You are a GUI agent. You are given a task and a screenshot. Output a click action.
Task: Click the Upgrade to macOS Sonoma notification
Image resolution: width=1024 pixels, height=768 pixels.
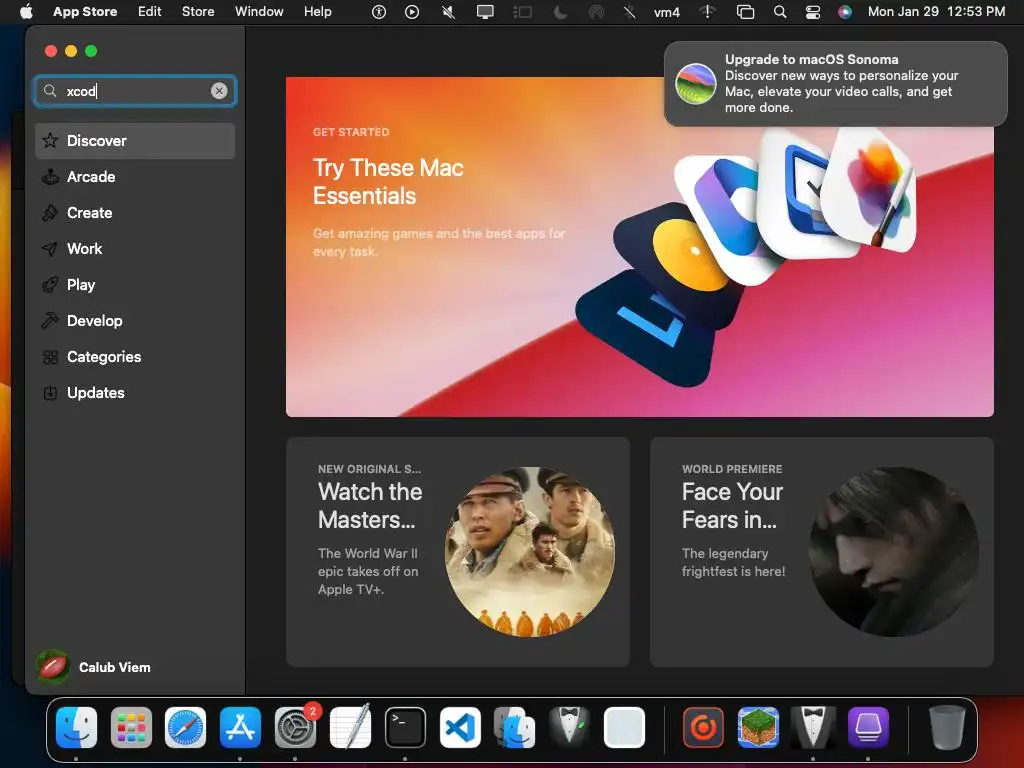(x=835, y=84)
